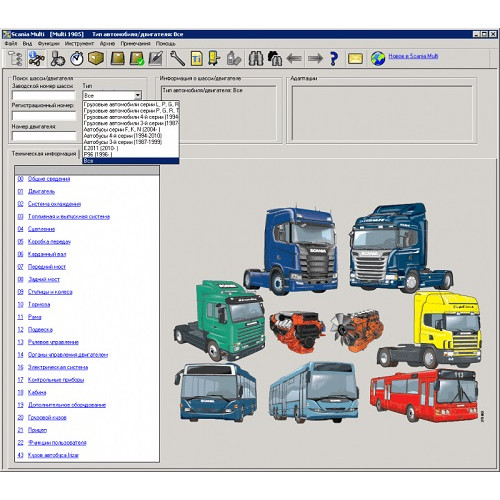Select the parts diagram info icon
Screen dimensions: 500x500
click(36, 58)
